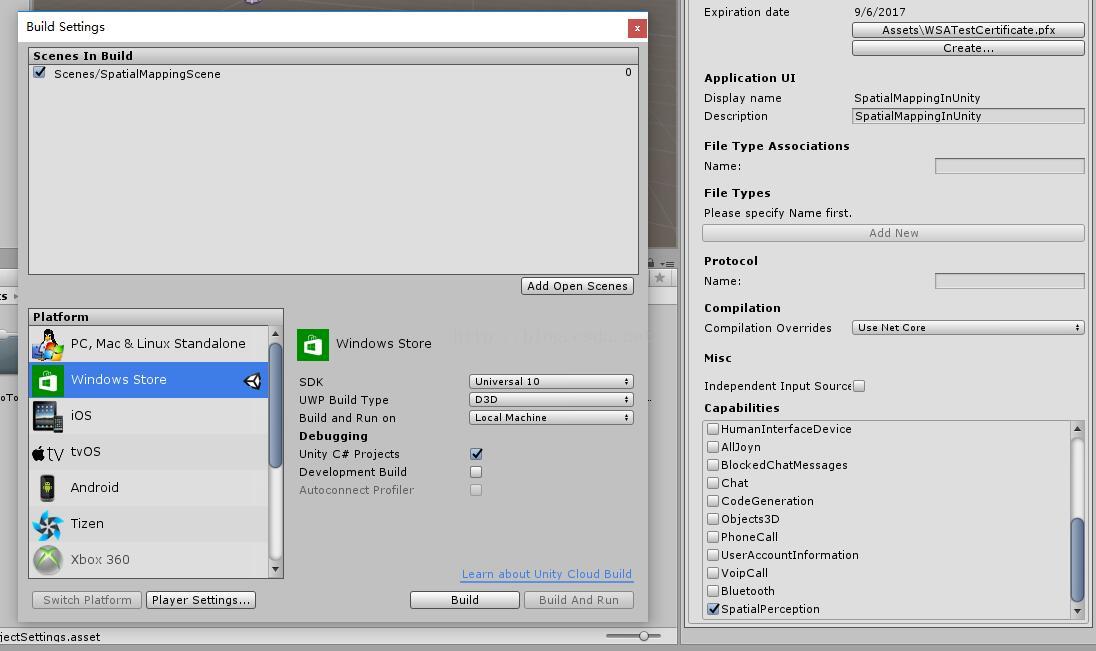Image resolution: width=1096 pixels, height=651 pixels.
Task: Click the zoom slider at bottom
Action: click(x=644, y=636)
